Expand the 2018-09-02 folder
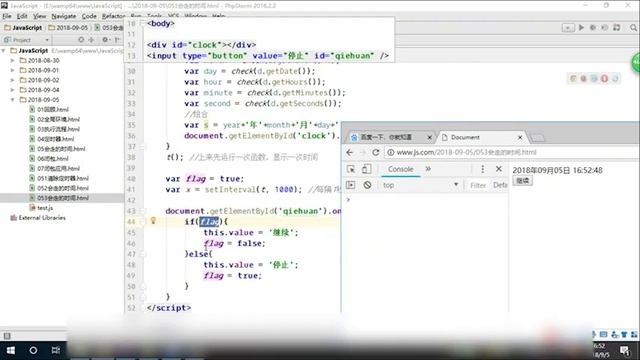 (12, 80)
